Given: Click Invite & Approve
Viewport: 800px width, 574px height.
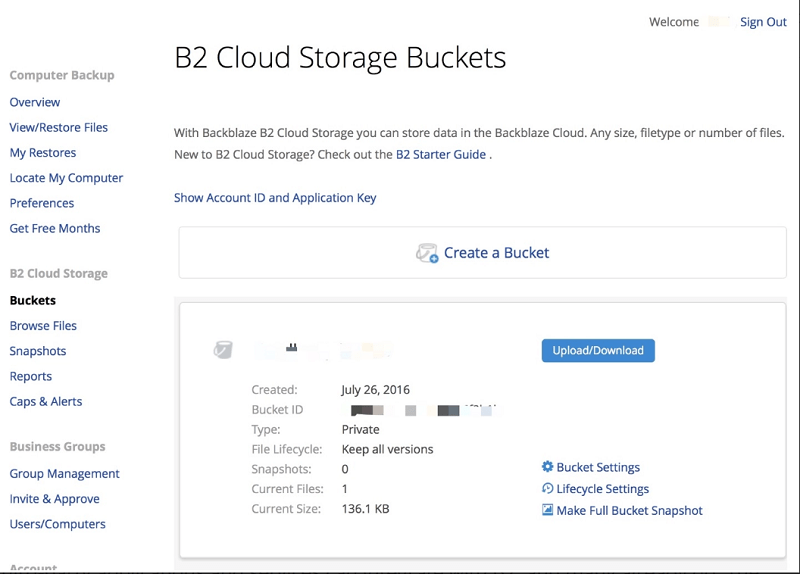Looking at the screenshot, I should point(55,499).
